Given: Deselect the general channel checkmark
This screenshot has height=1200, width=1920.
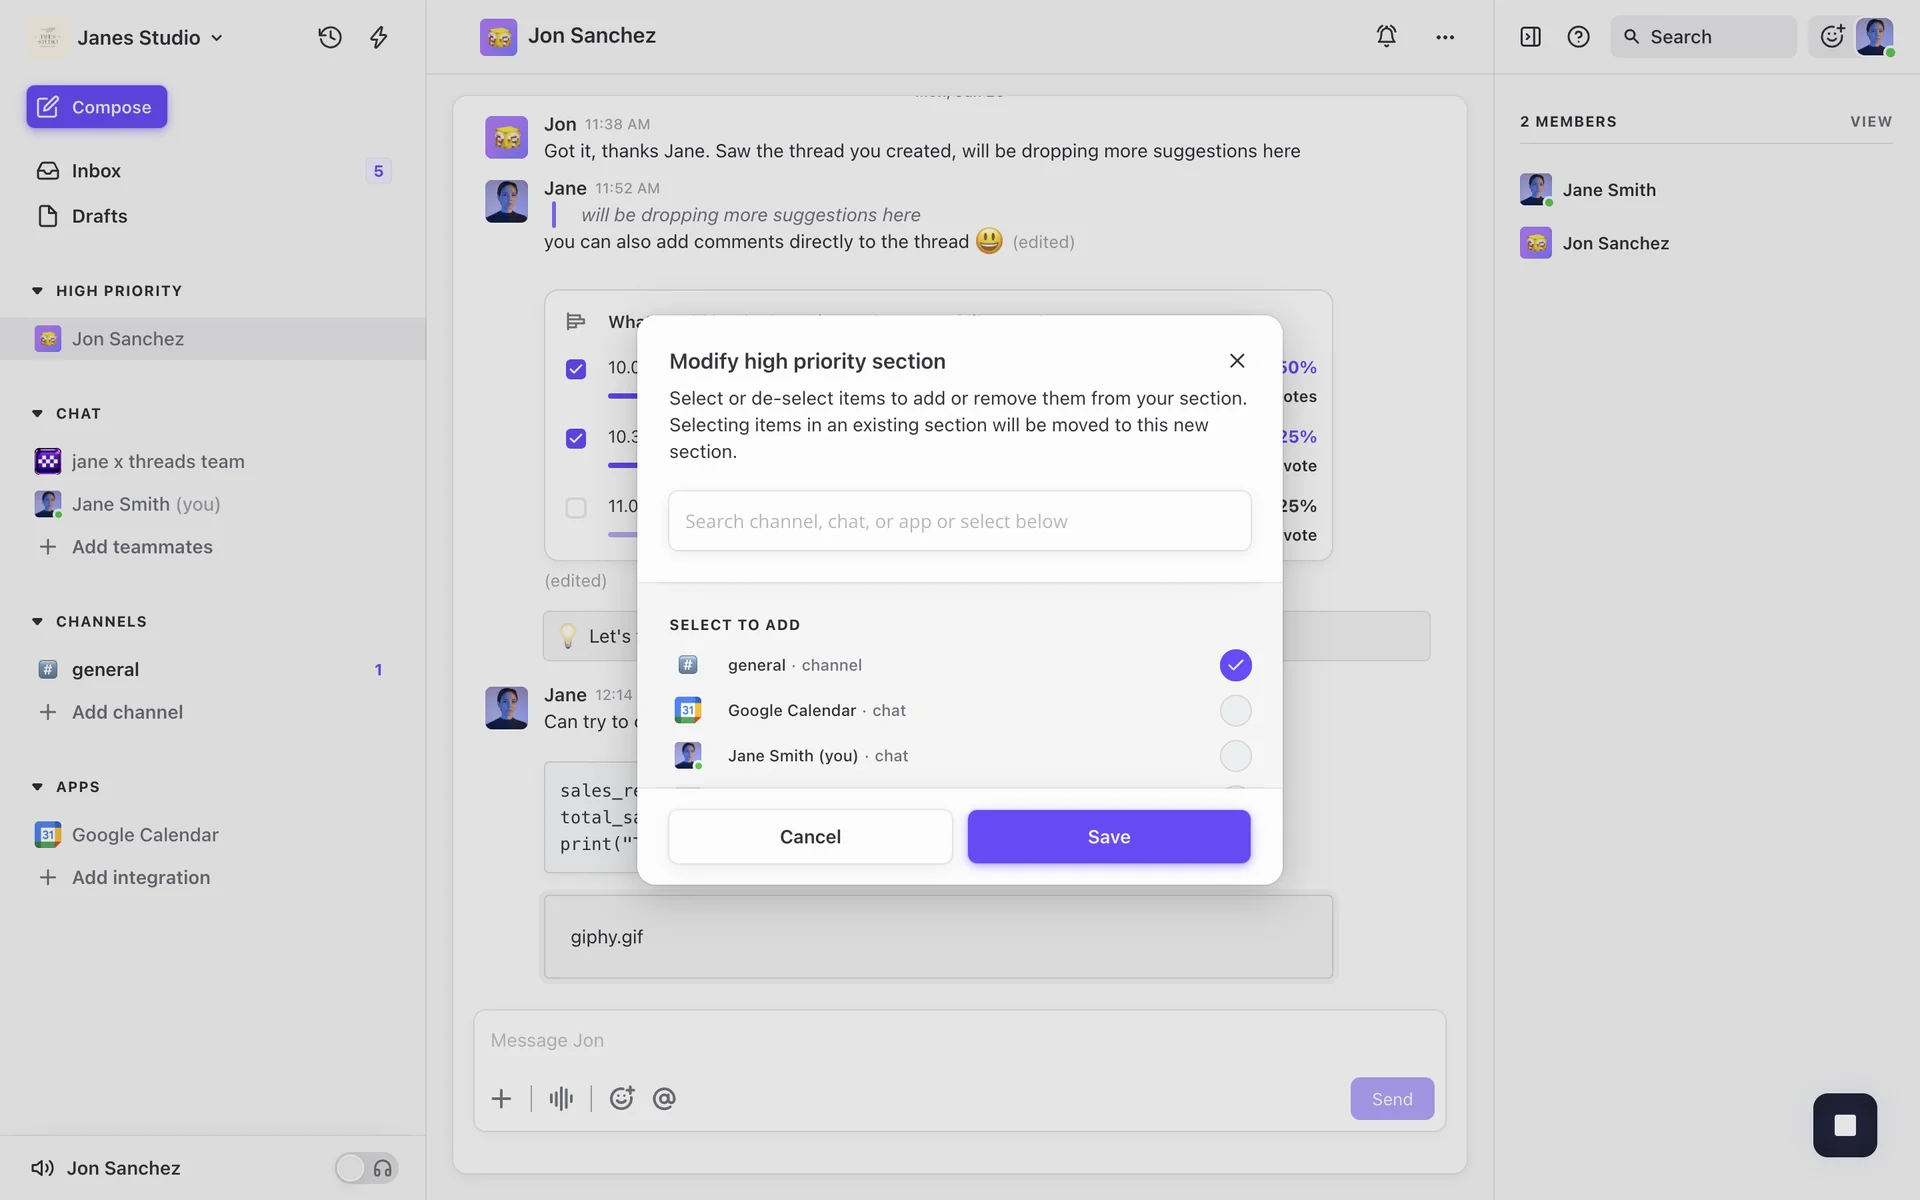Looking at the screenshot, I should tap(1235, 665).
